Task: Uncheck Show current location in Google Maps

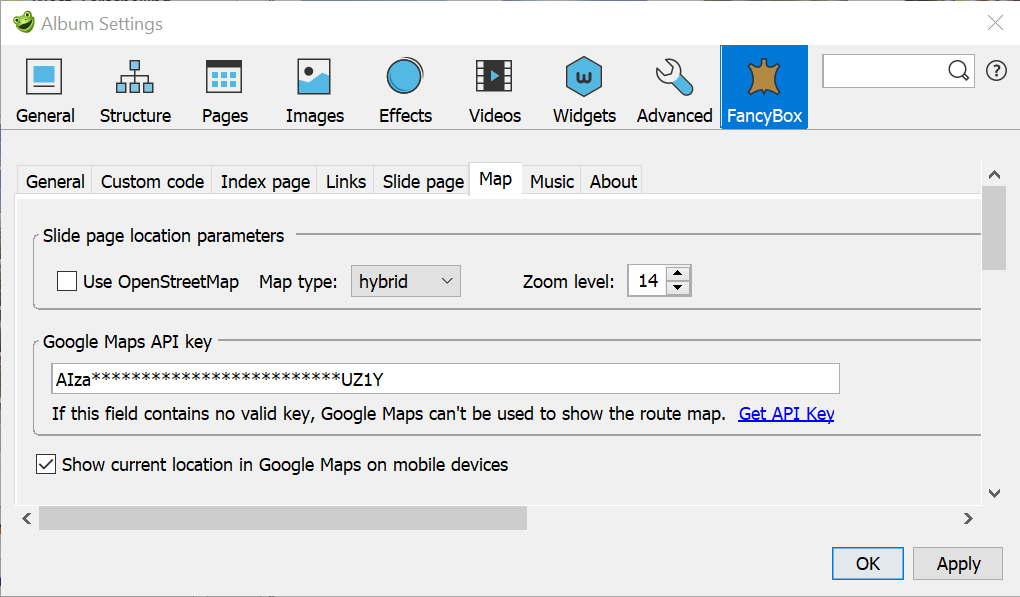Action: pyautogui.click(x=46, y=465)
